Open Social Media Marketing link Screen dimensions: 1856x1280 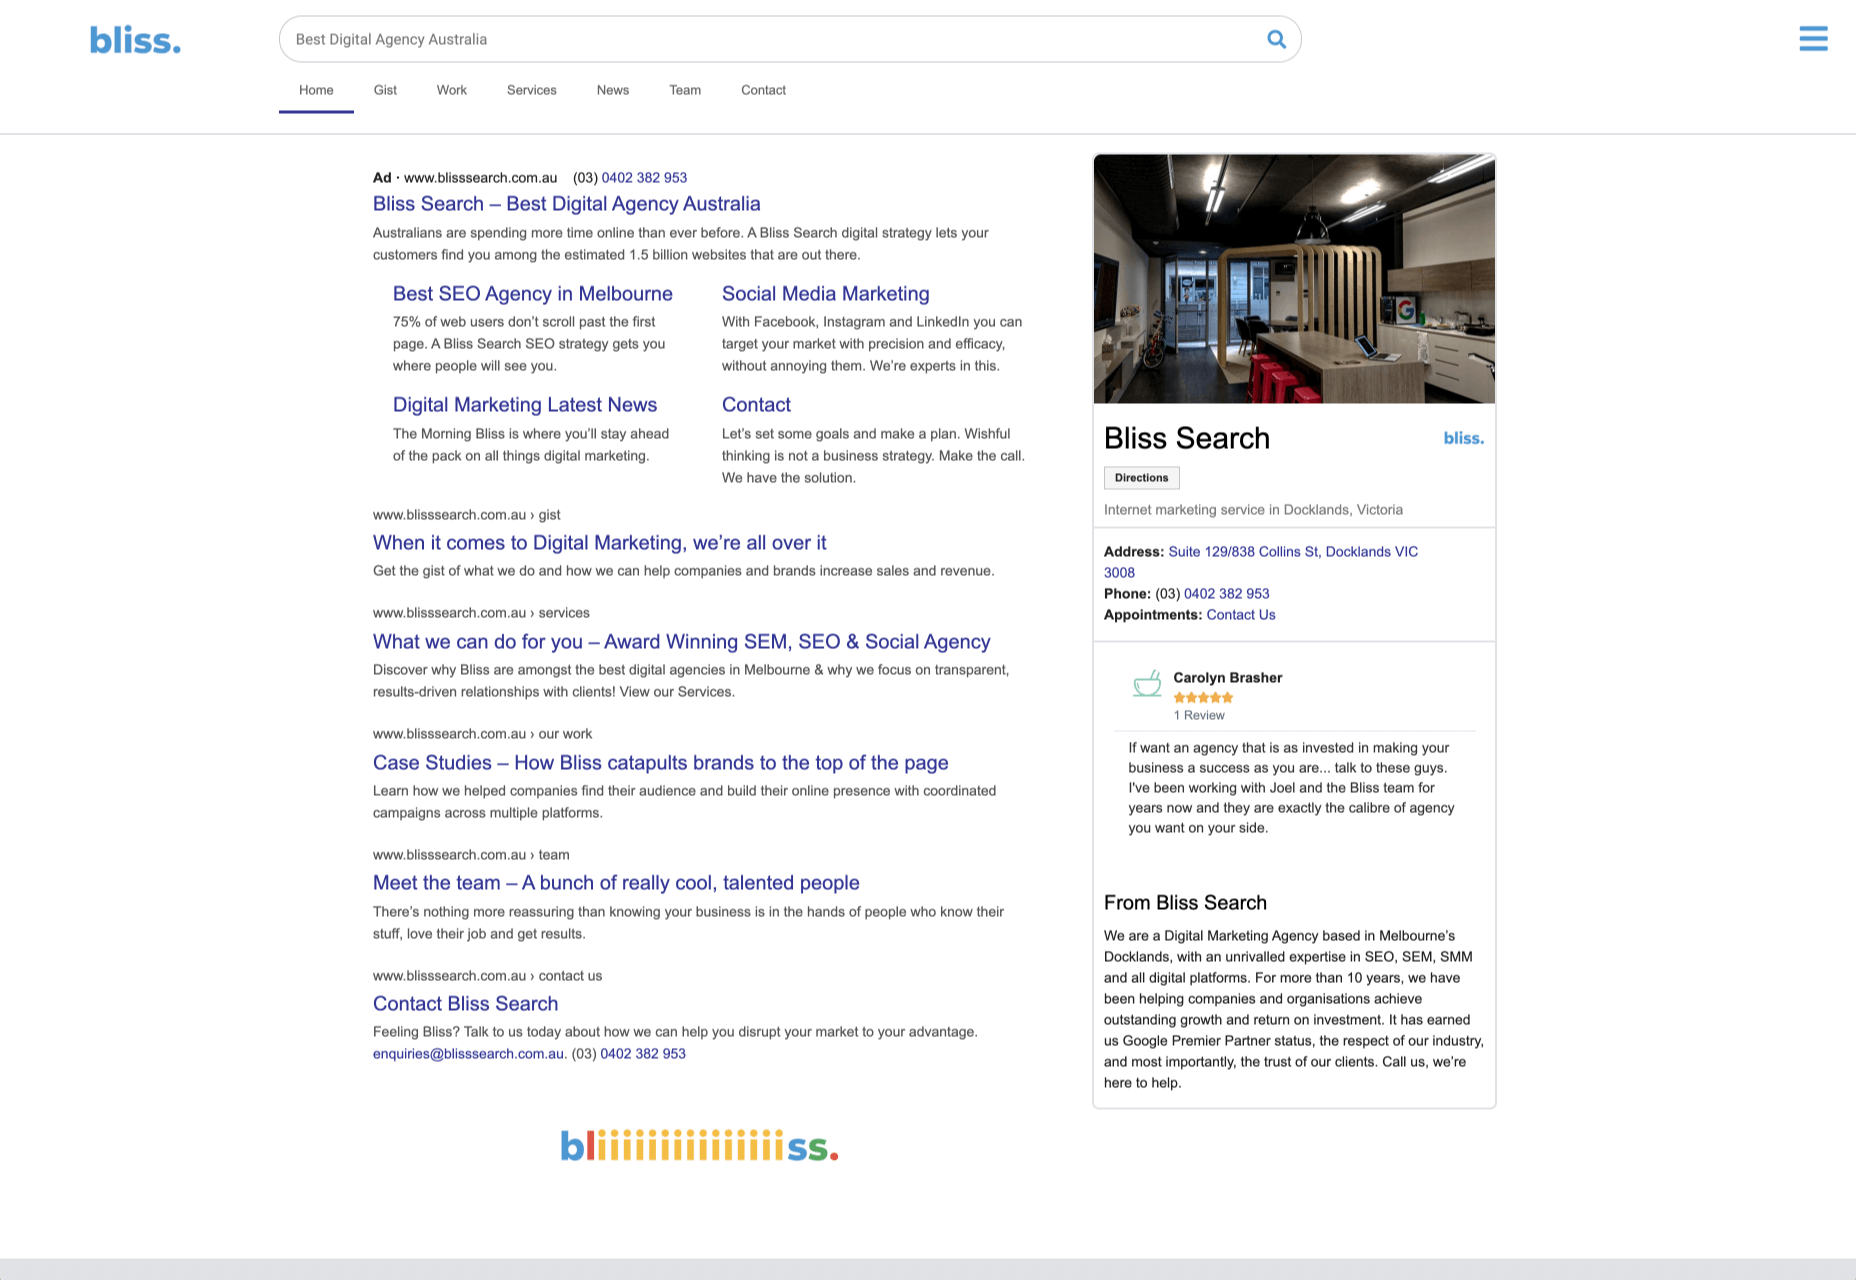click(826, 294)
